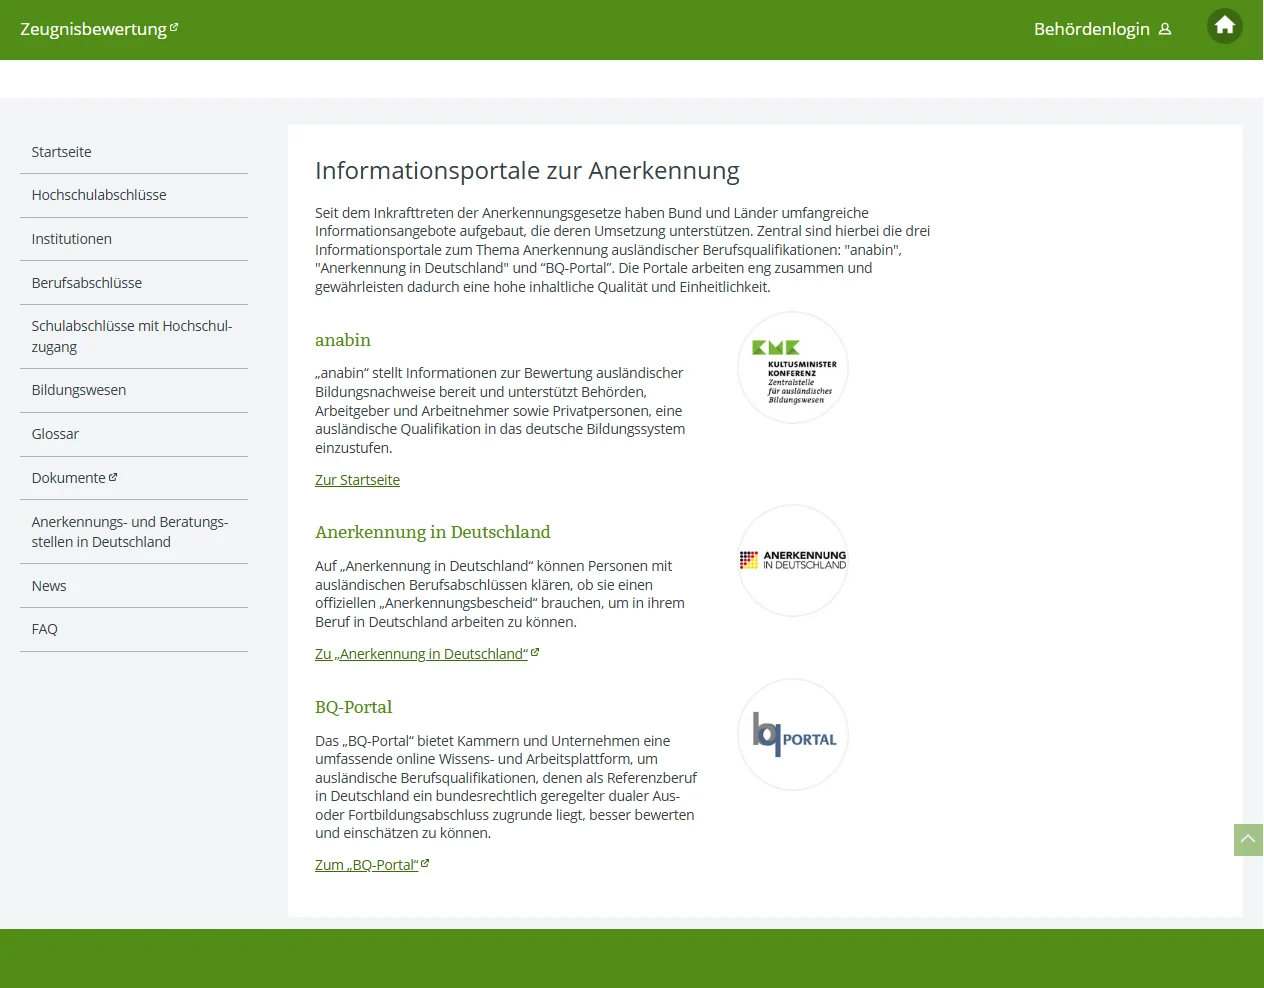Go to Berufsabschlüsse section

pyautogui.click(x=134, y=283)
